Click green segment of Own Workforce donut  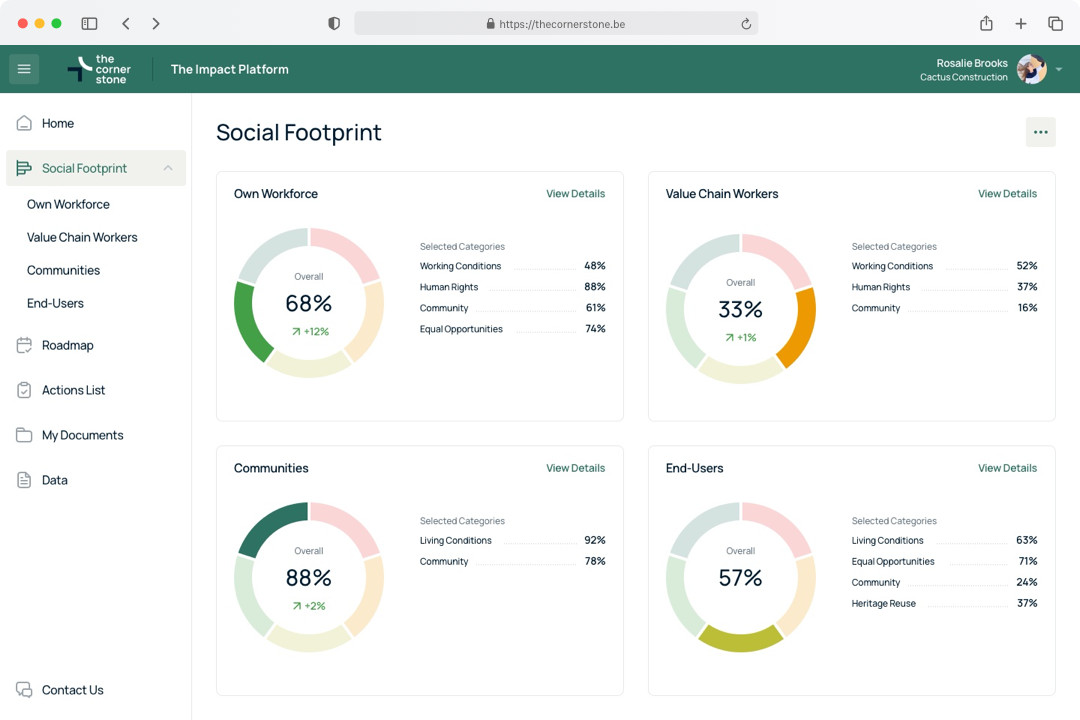(248, 321)
